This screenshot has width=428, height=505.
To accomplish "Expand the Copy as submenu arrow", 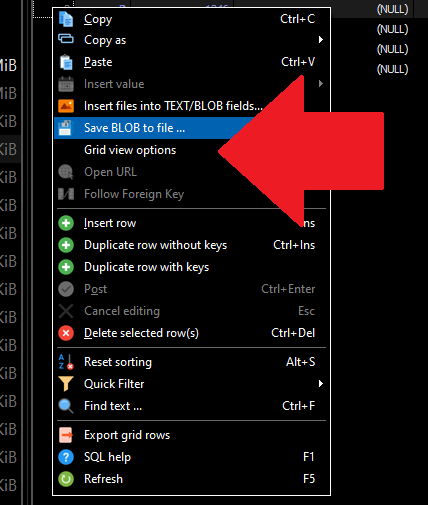I will point(321,40).
